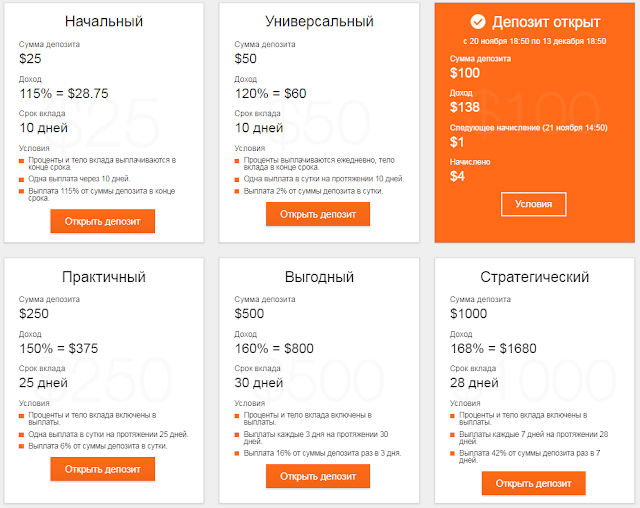Viewport: 640px width, 508px height.
Task: Click first orange bullet under Начальный conditions
Action: pyautogui.click(x=22, y=161)
